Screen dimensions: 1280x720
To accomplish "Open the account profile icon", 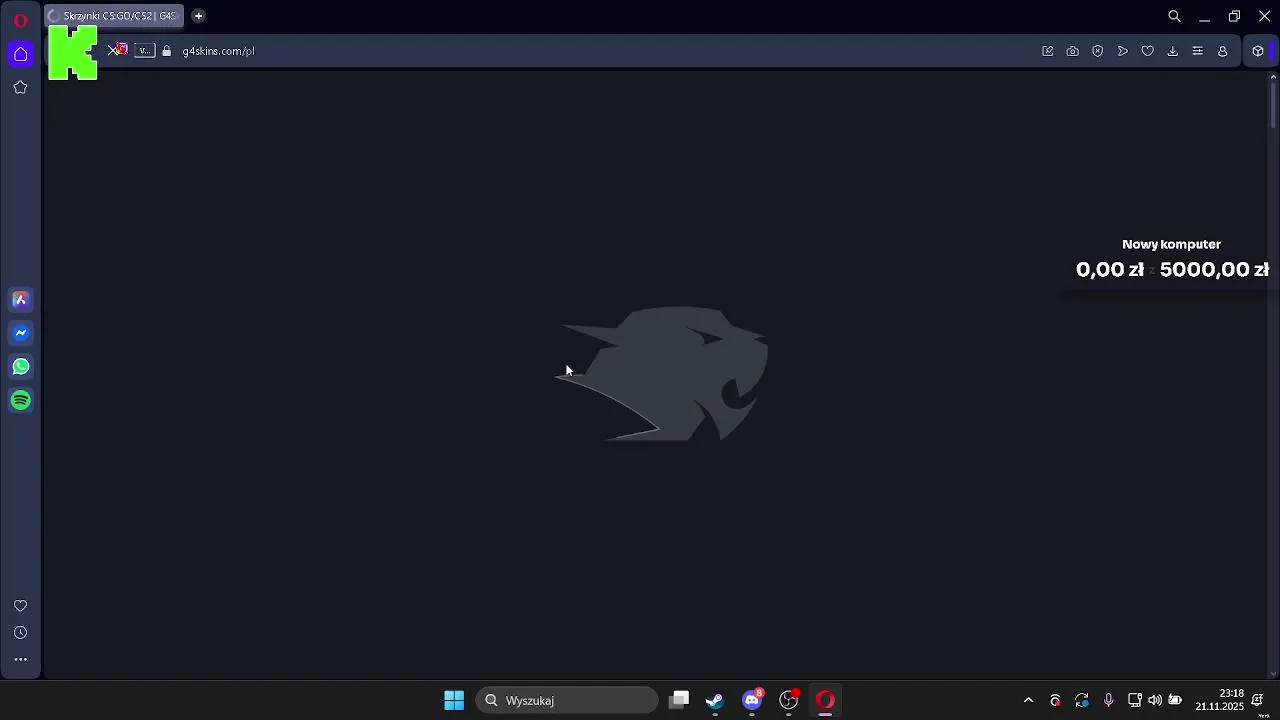I will coord(1223,51).
